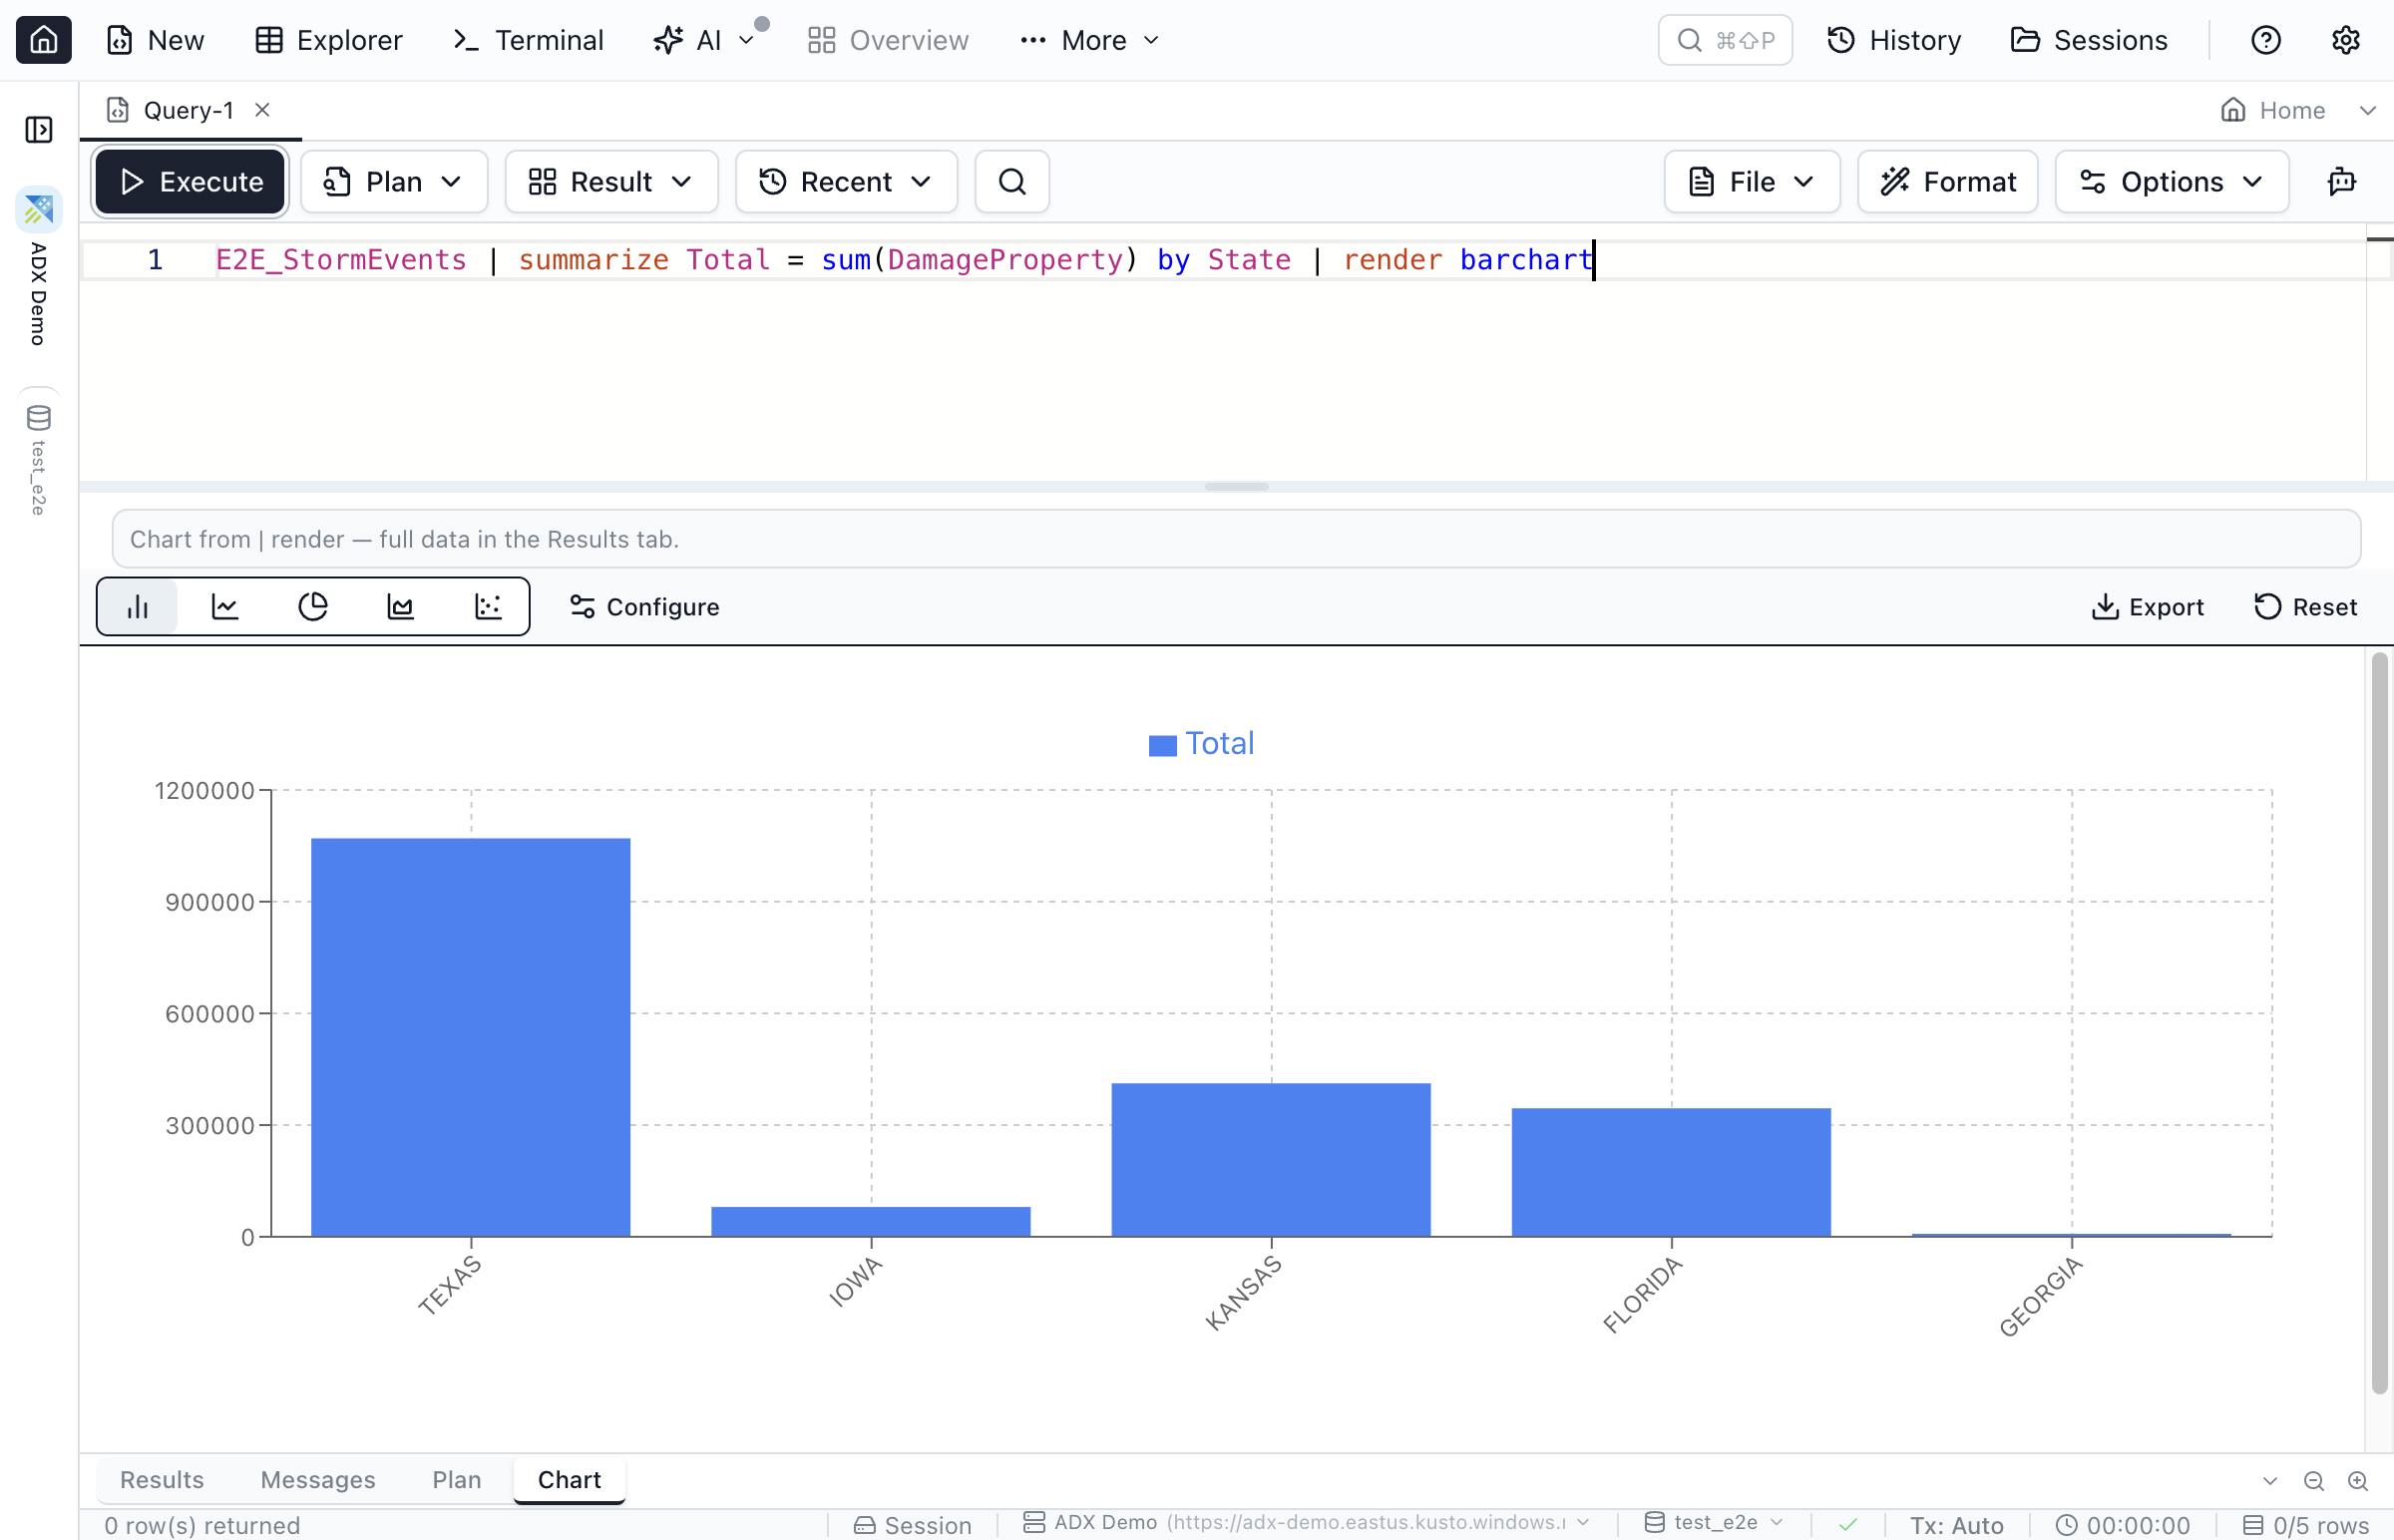
Task: Open the Terminal view
Action: click(528, 40)
